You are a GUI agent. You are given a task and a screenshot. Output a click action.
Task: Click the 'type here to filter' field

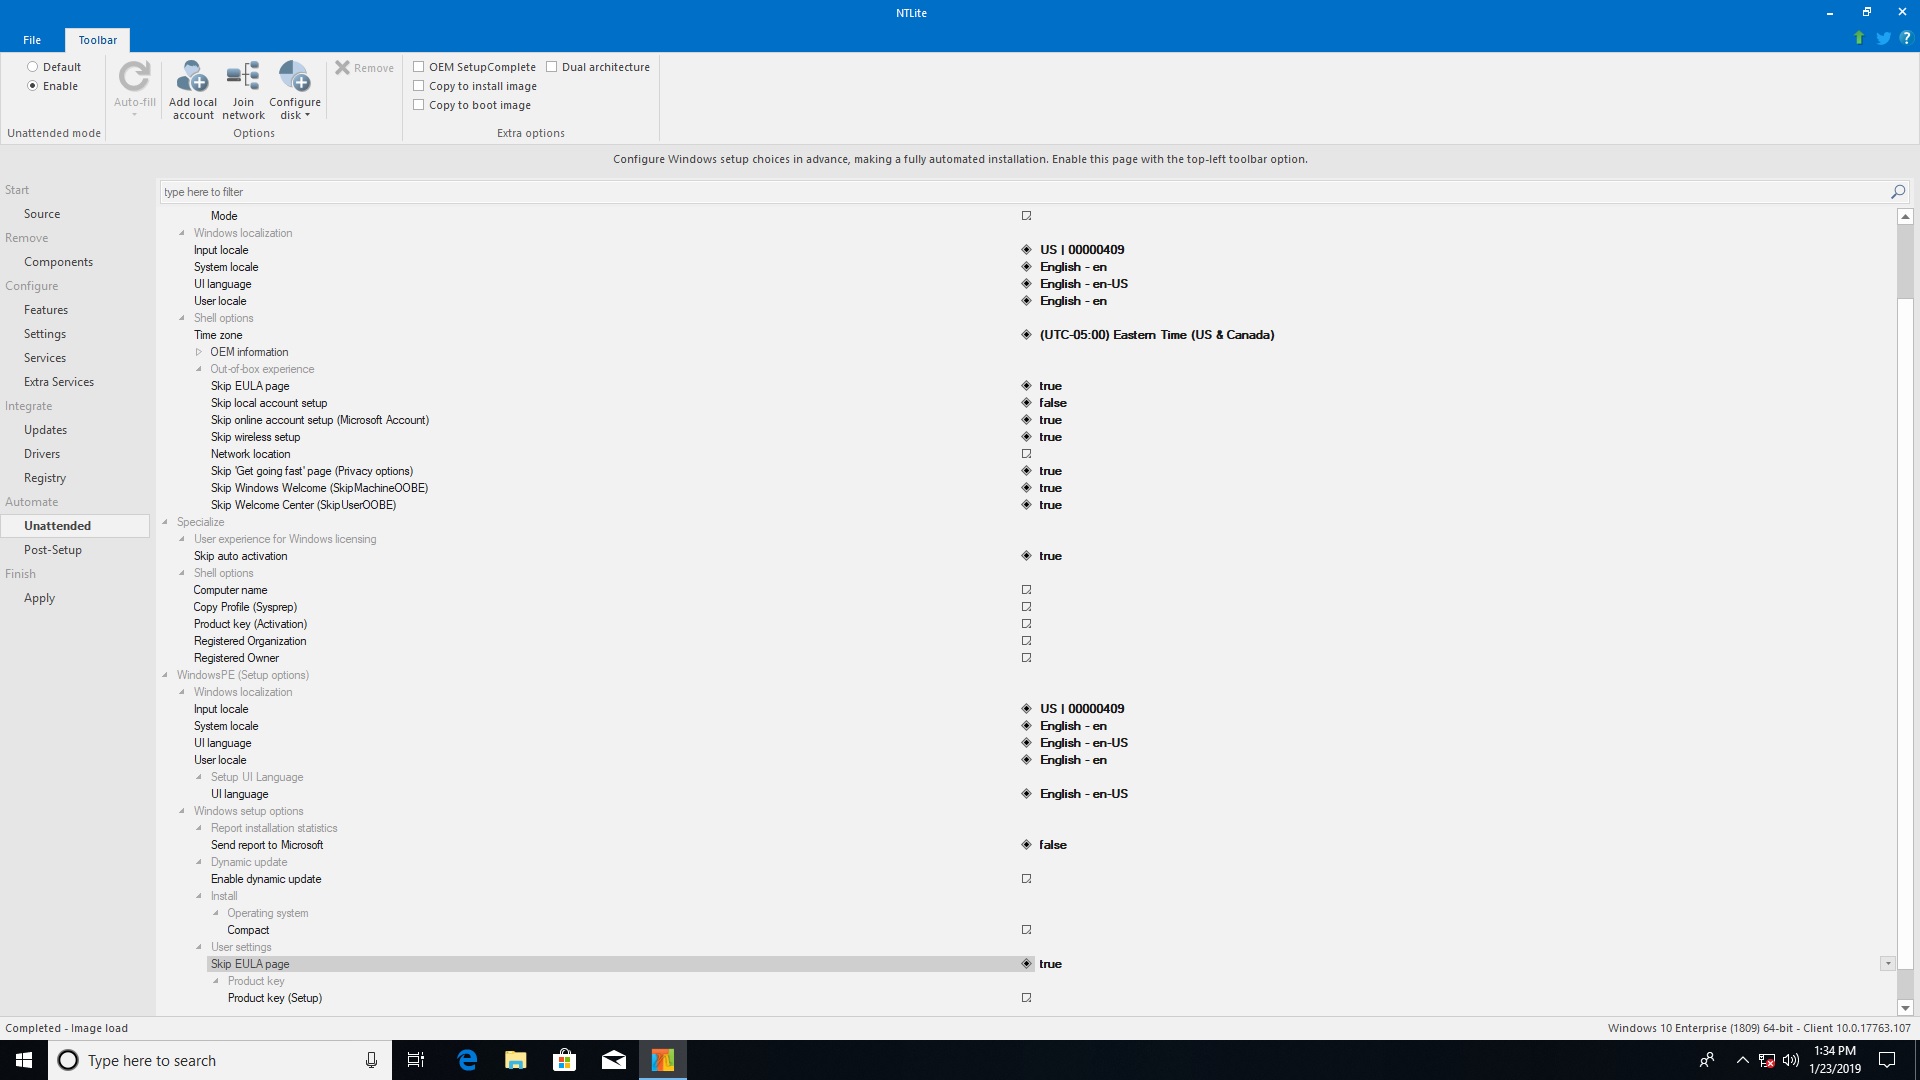[x=1023, y=192]
